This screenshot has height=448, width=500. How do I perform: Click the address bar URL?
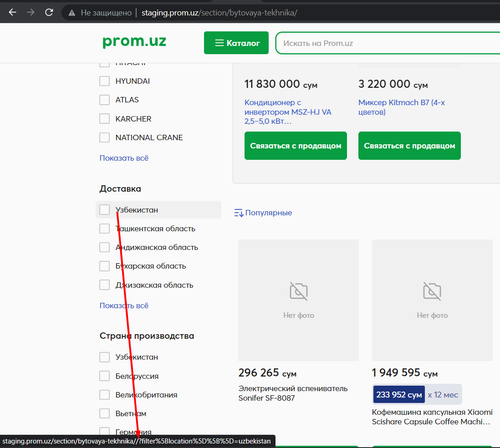pyautogui.click(x=219, y=13)
